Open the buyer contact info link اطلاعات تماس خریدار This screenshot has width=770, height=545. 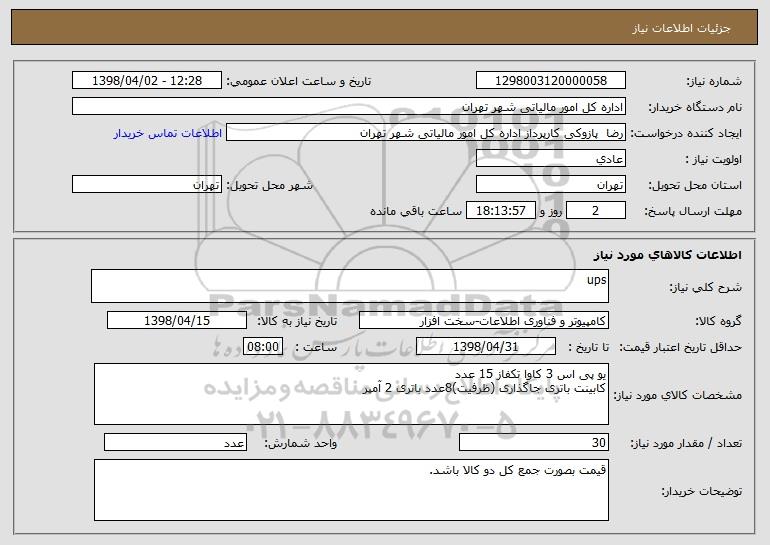167,133
